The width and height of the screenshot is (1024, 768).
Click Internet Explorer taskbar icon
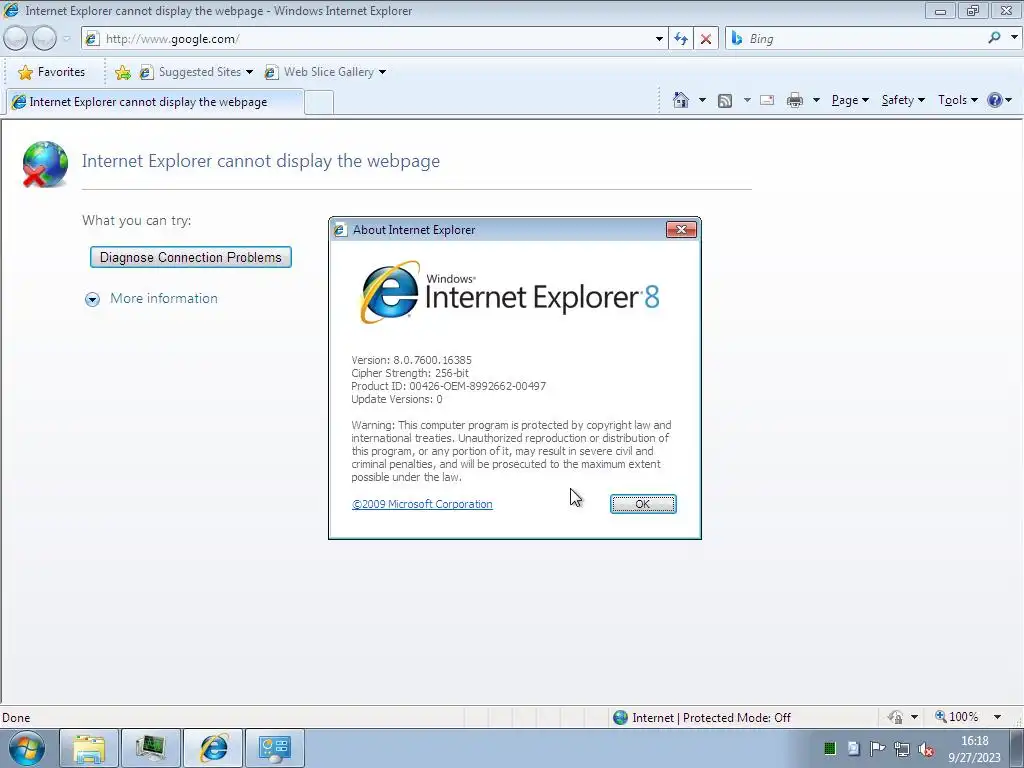pyautogui.click(x=213, y=748)
